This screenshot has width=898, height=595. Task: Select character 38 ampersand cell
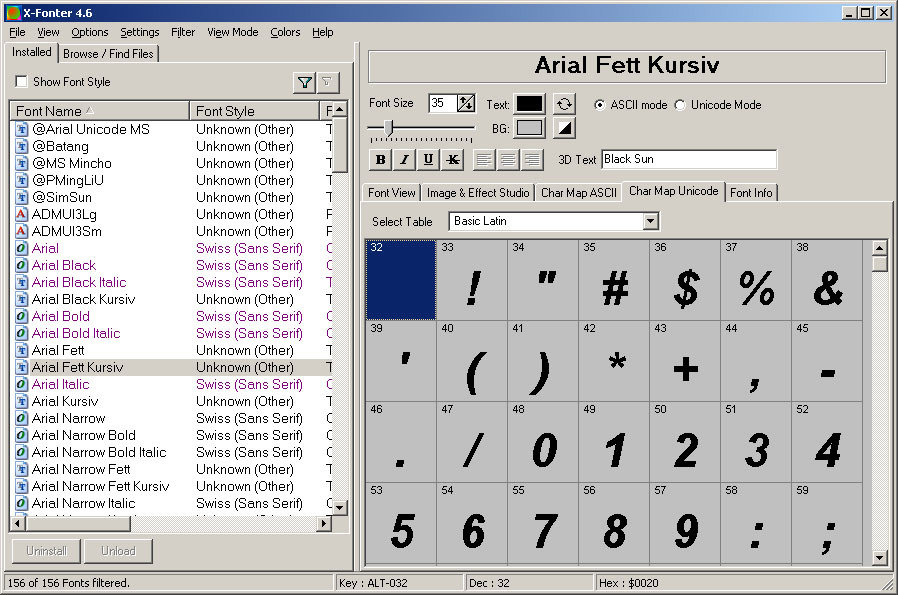pos(827,280)
